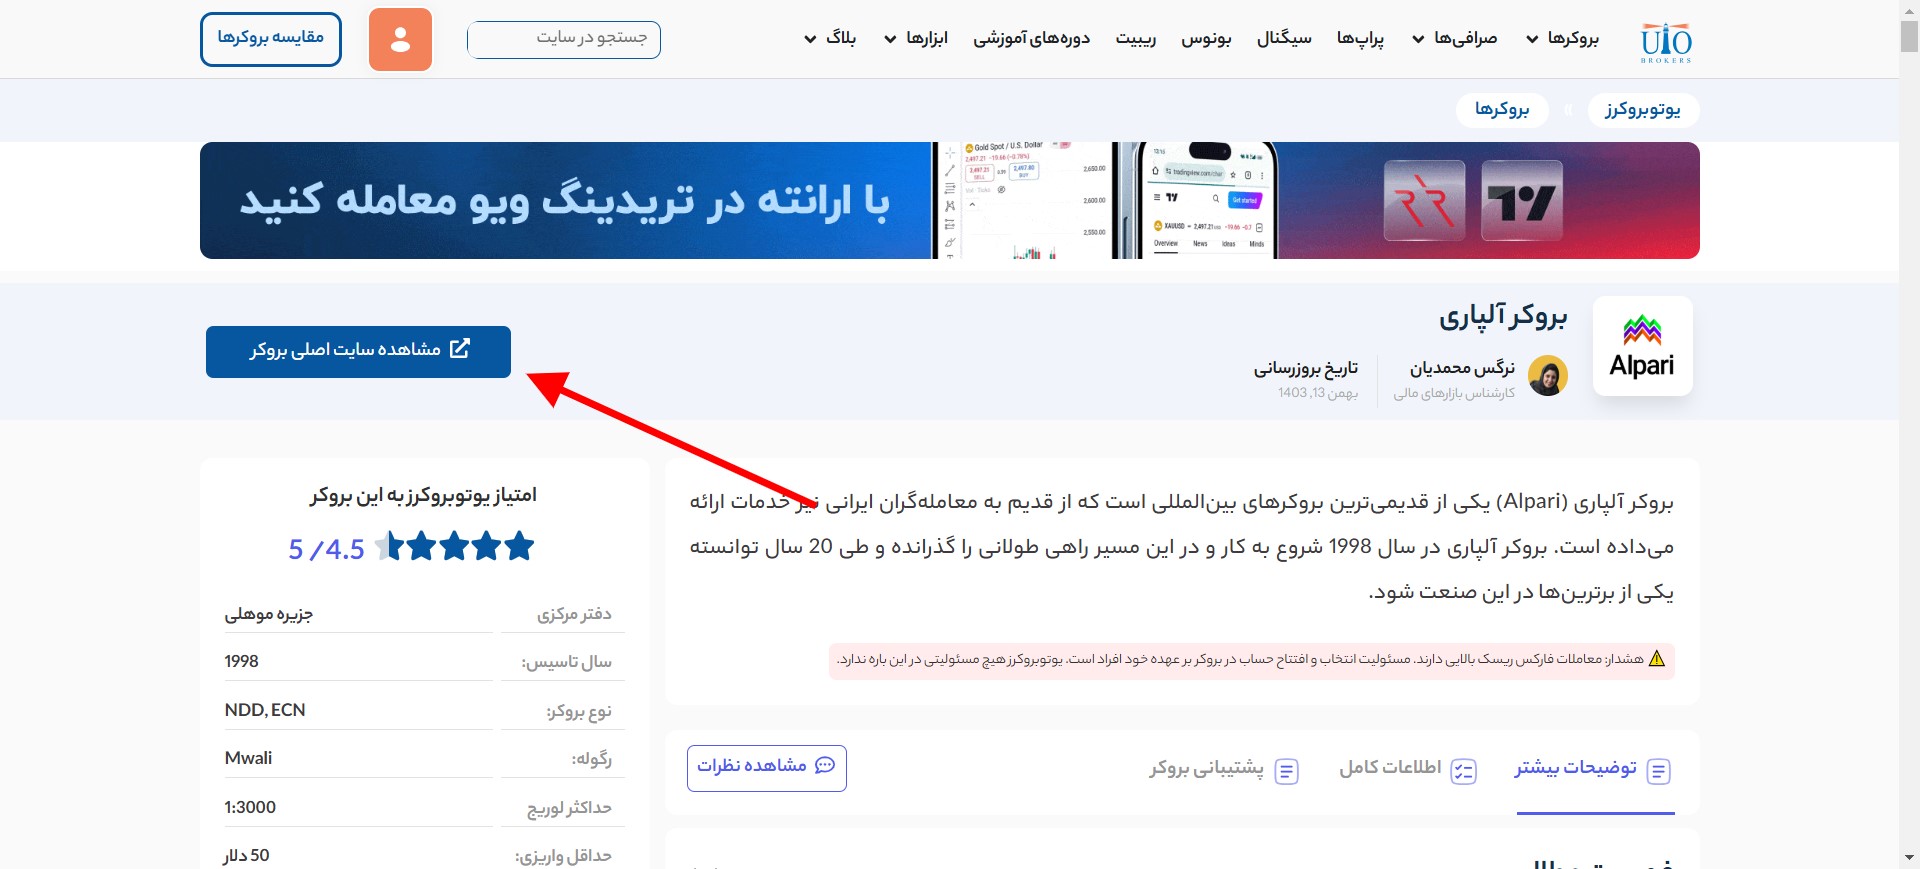Click the 50 دلار minimum deposit value

coord(246,856)
